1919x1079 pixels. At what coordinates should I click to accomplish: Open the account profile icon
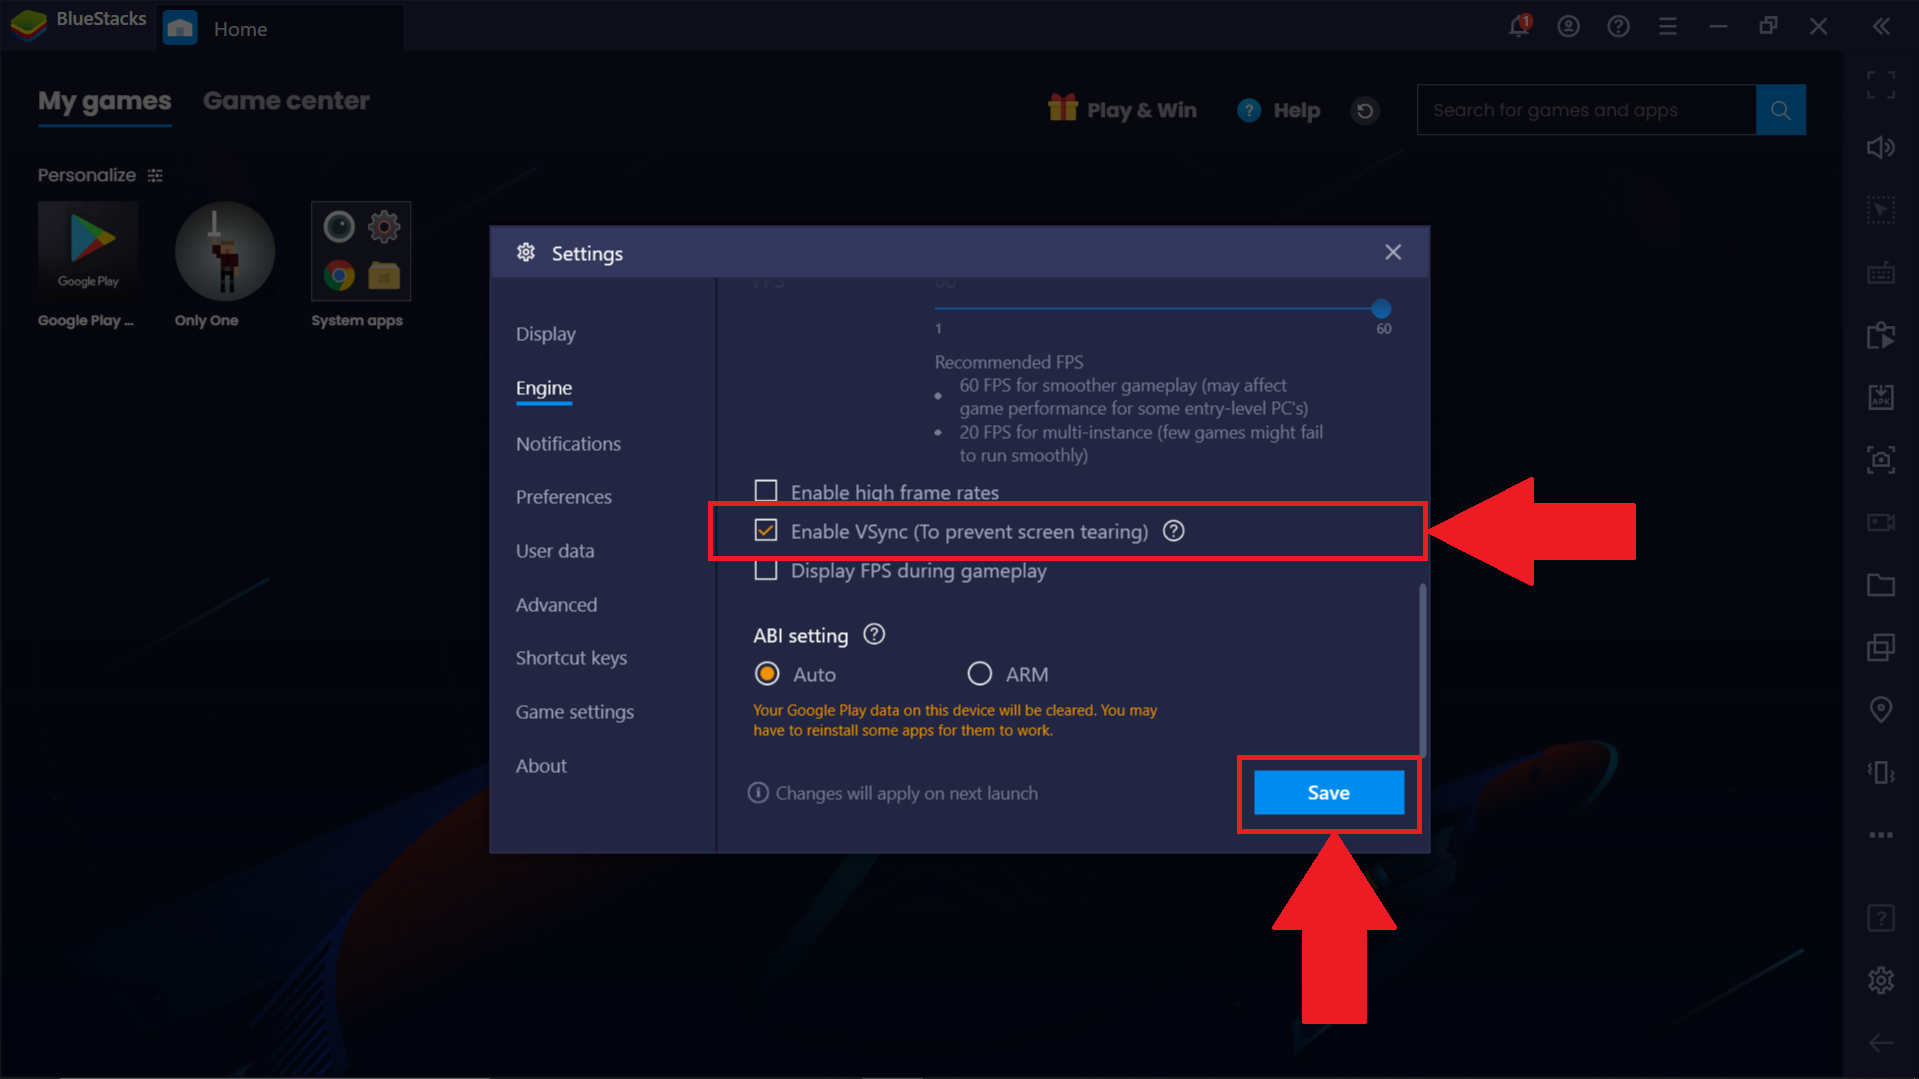[1568, 27]
